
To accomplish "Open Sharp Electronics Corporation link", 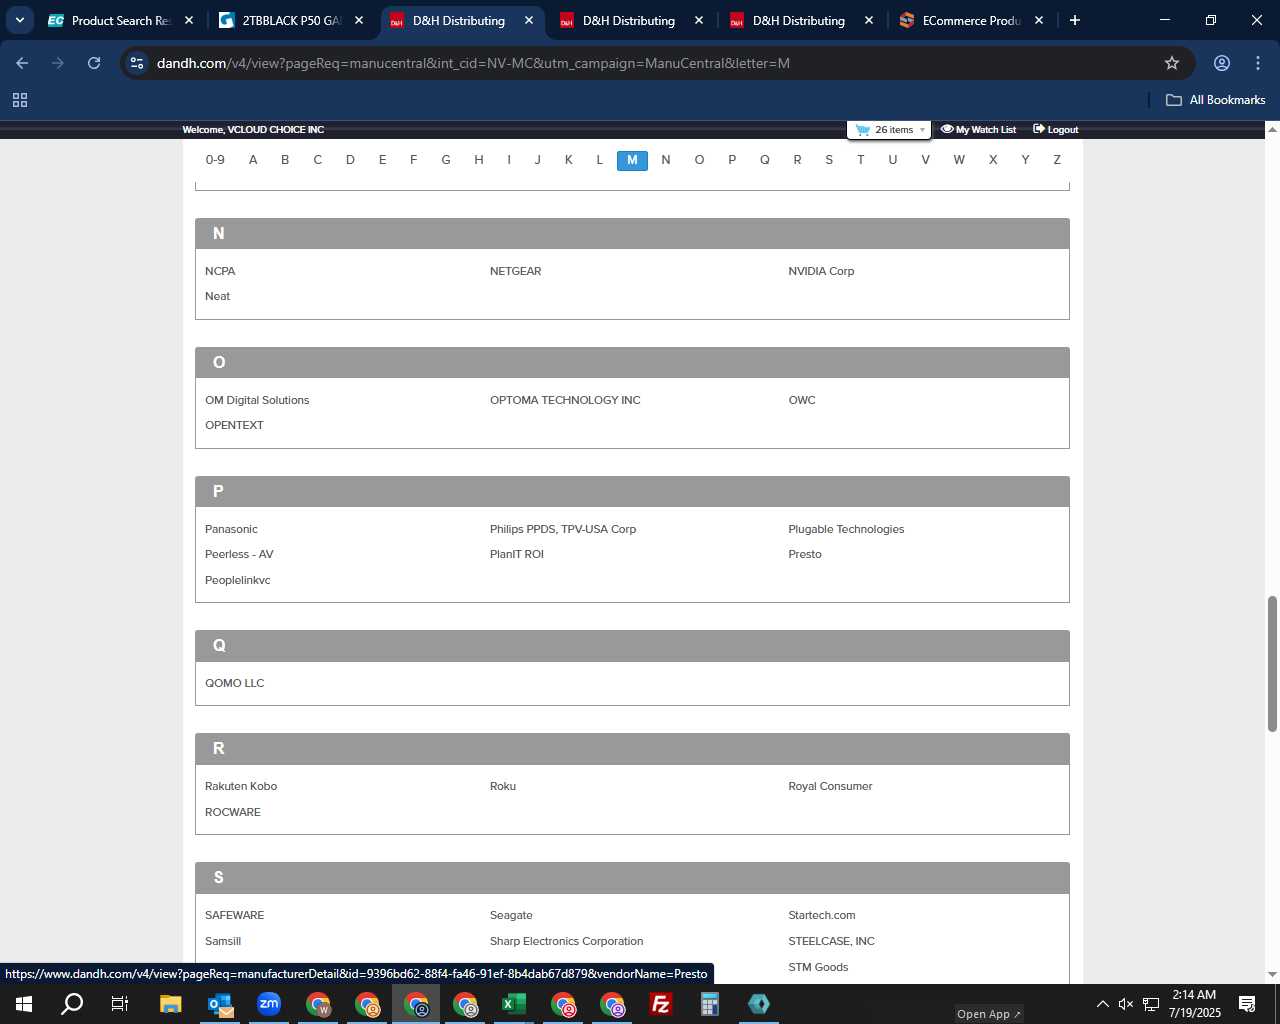I will tap(566, 941).
